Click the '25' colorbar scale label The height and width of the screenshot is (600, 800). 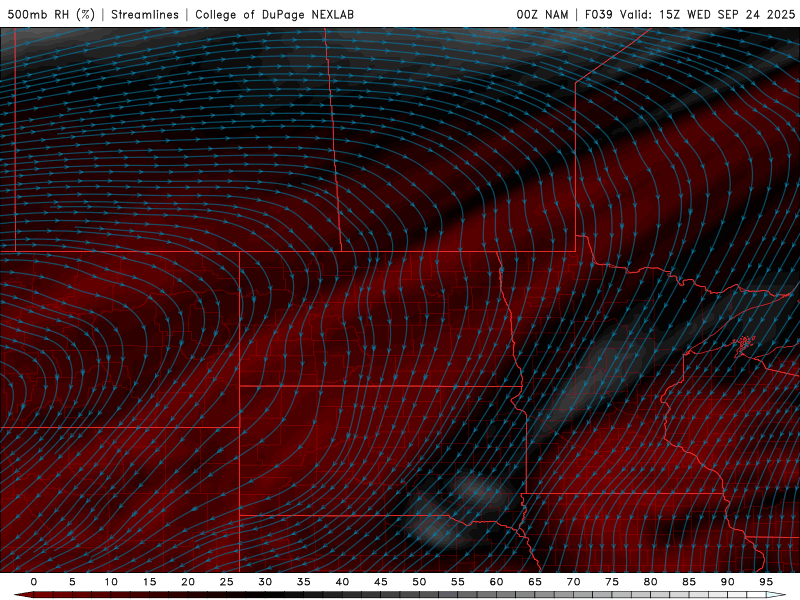pyautogui.click(x=227, y=582)
